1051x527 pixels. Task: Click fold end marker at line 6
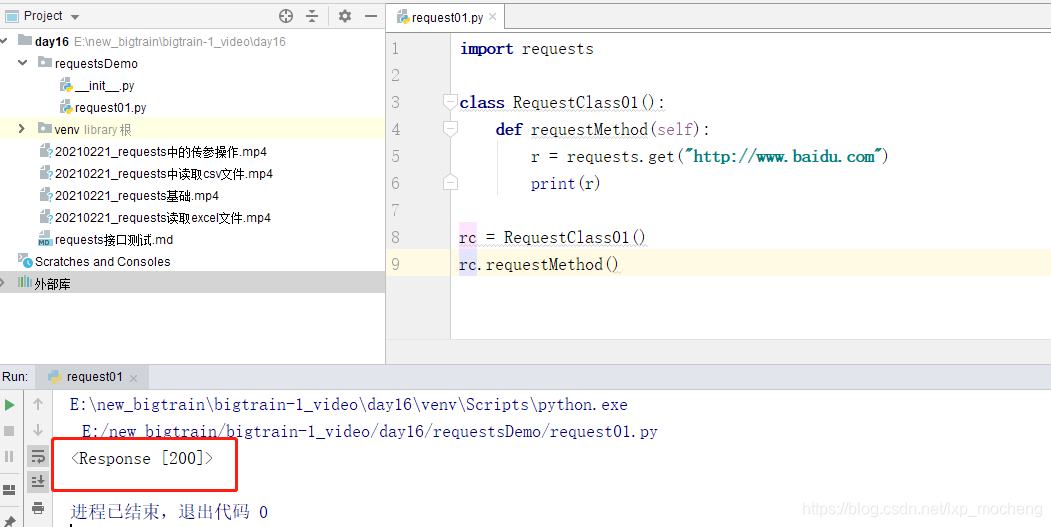[x=450, y=182]
